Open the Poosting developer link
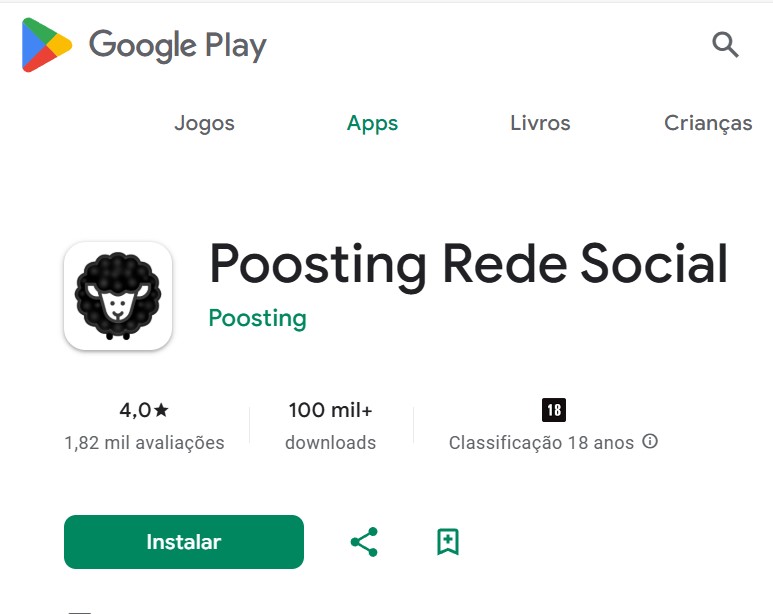 pyautogui.click(x=257, y=319)
